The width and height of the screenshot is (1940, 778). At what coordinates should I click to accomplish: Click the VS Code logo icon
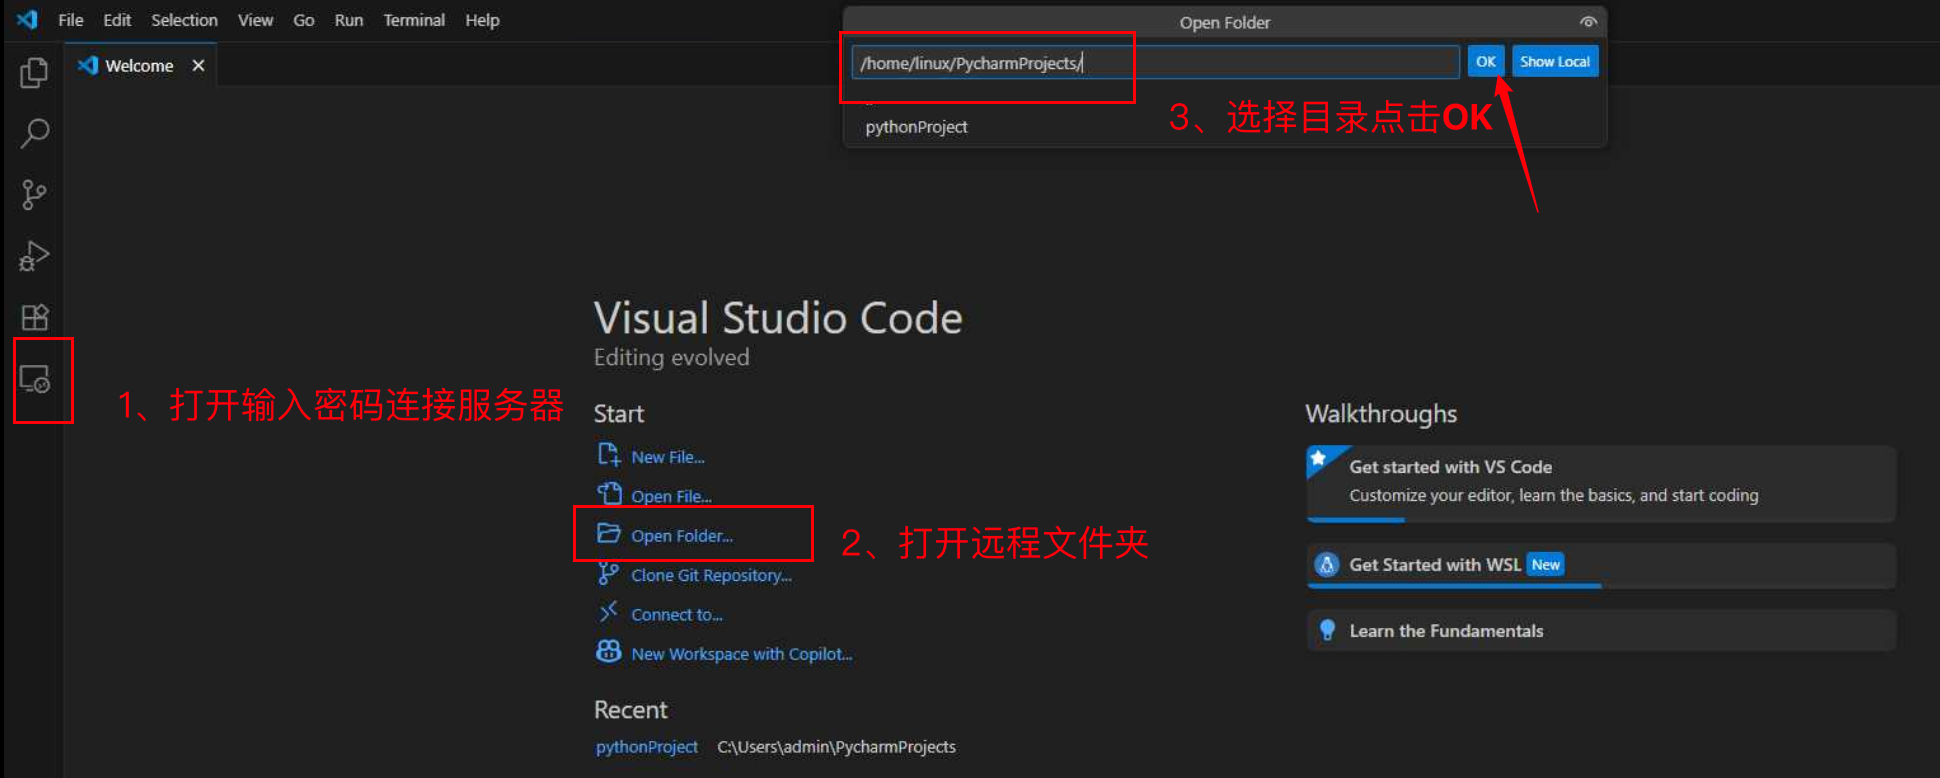pos(27,20)
